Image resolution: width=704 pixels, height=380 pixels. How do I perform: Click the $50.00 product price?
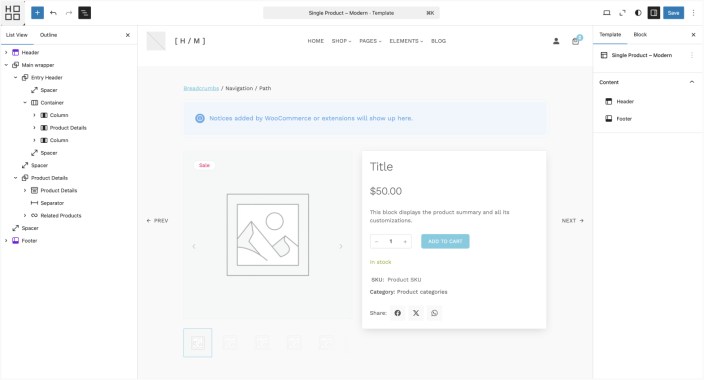coord(386,191)
